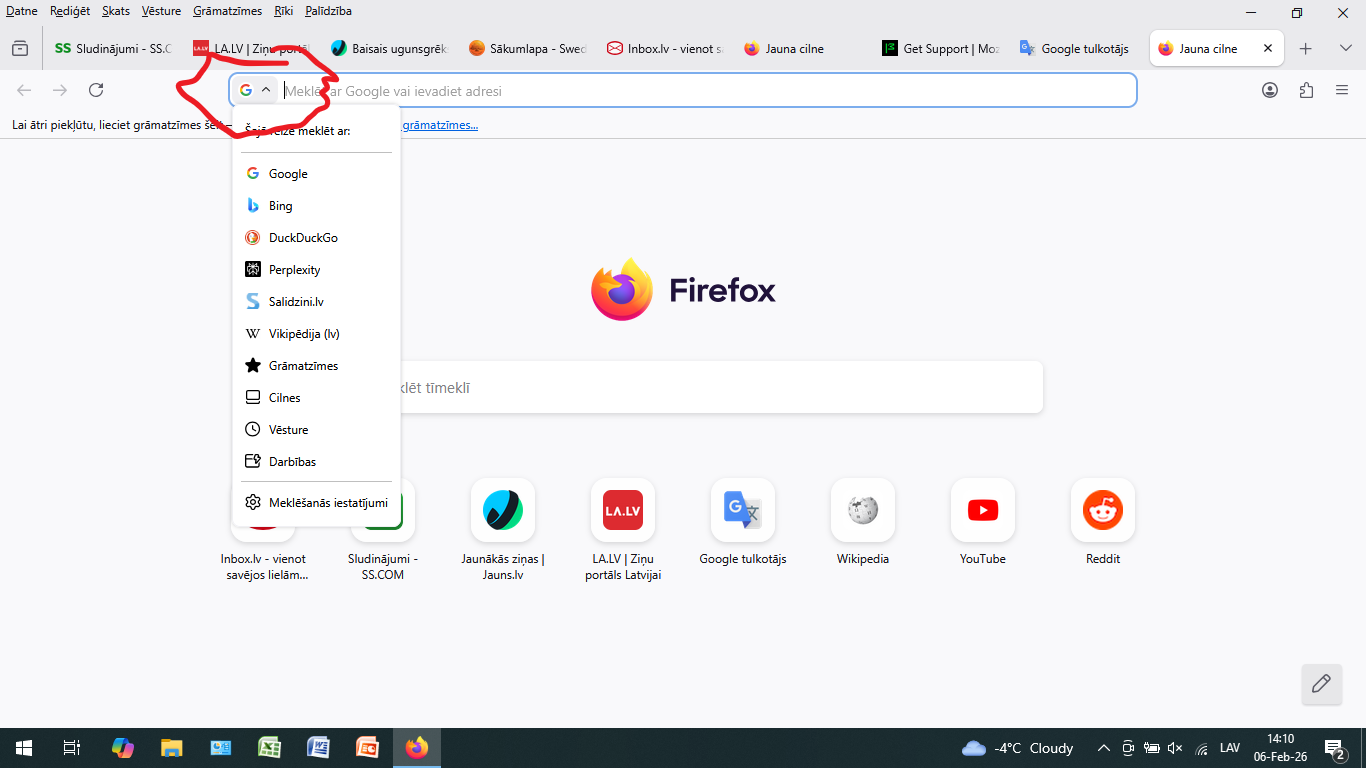Choose Perplexity from the search list

[316, 270]
